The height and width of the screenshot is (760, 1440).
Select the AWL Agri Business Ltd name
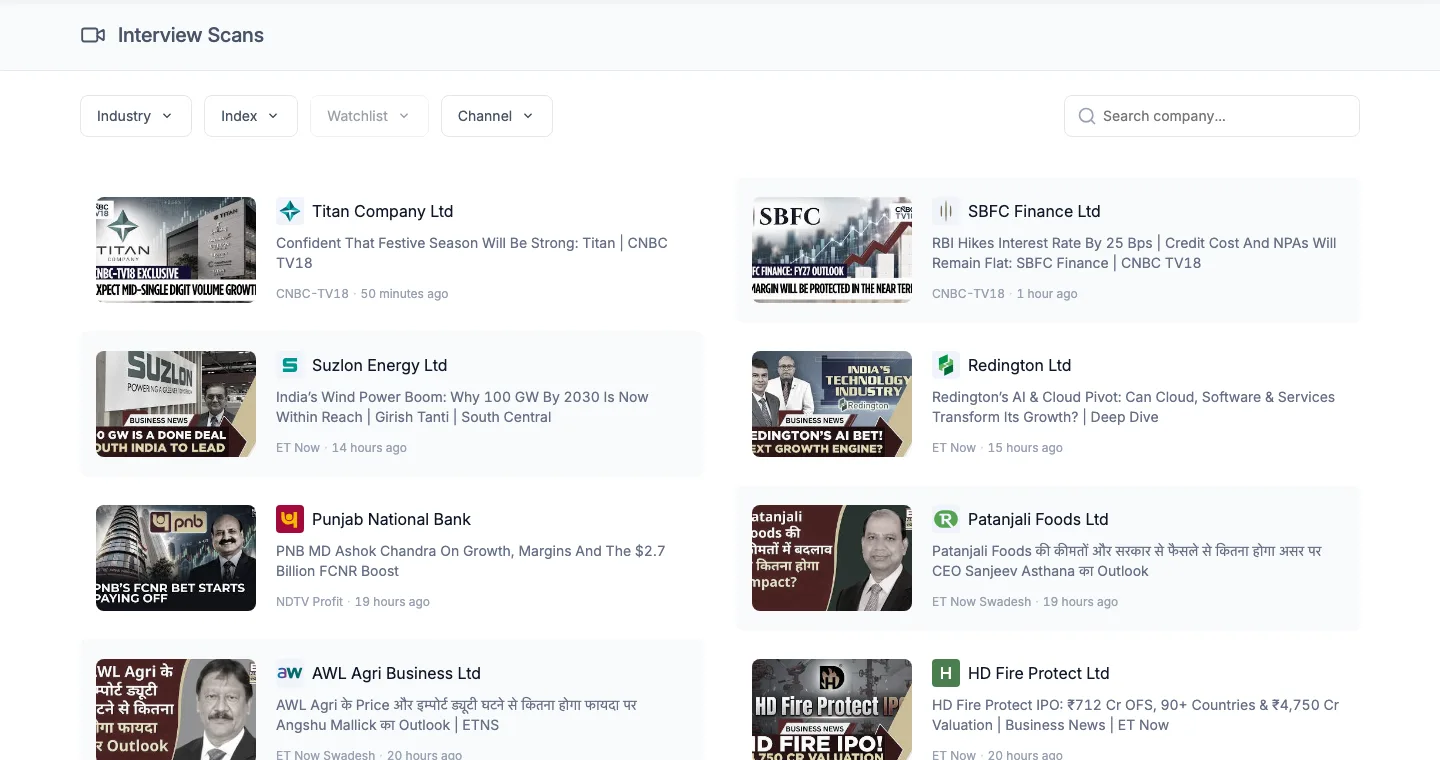[396, 673]
